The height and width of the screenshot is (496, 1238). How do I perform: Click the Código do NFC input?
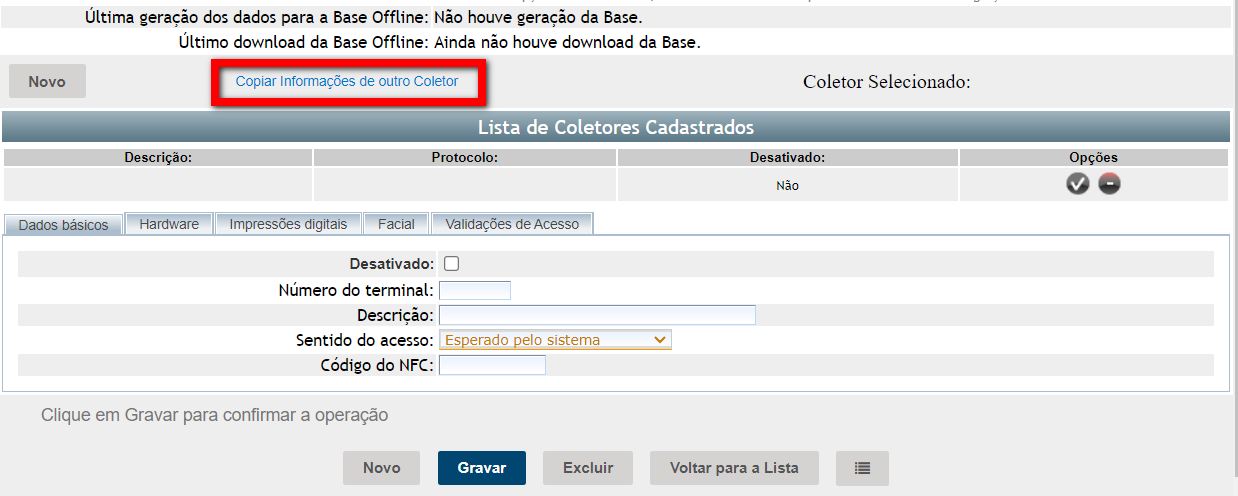pyautogui.click(x=492, y=365)
